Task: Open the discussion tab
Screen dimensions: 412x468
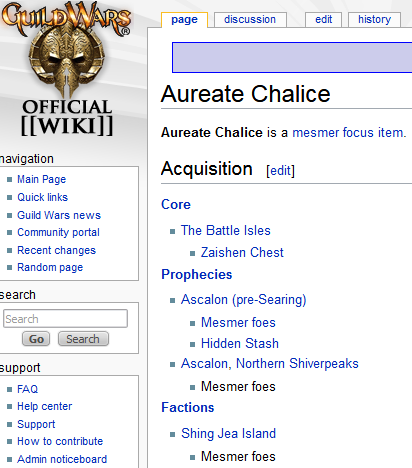Action: [x=250, y=20]
